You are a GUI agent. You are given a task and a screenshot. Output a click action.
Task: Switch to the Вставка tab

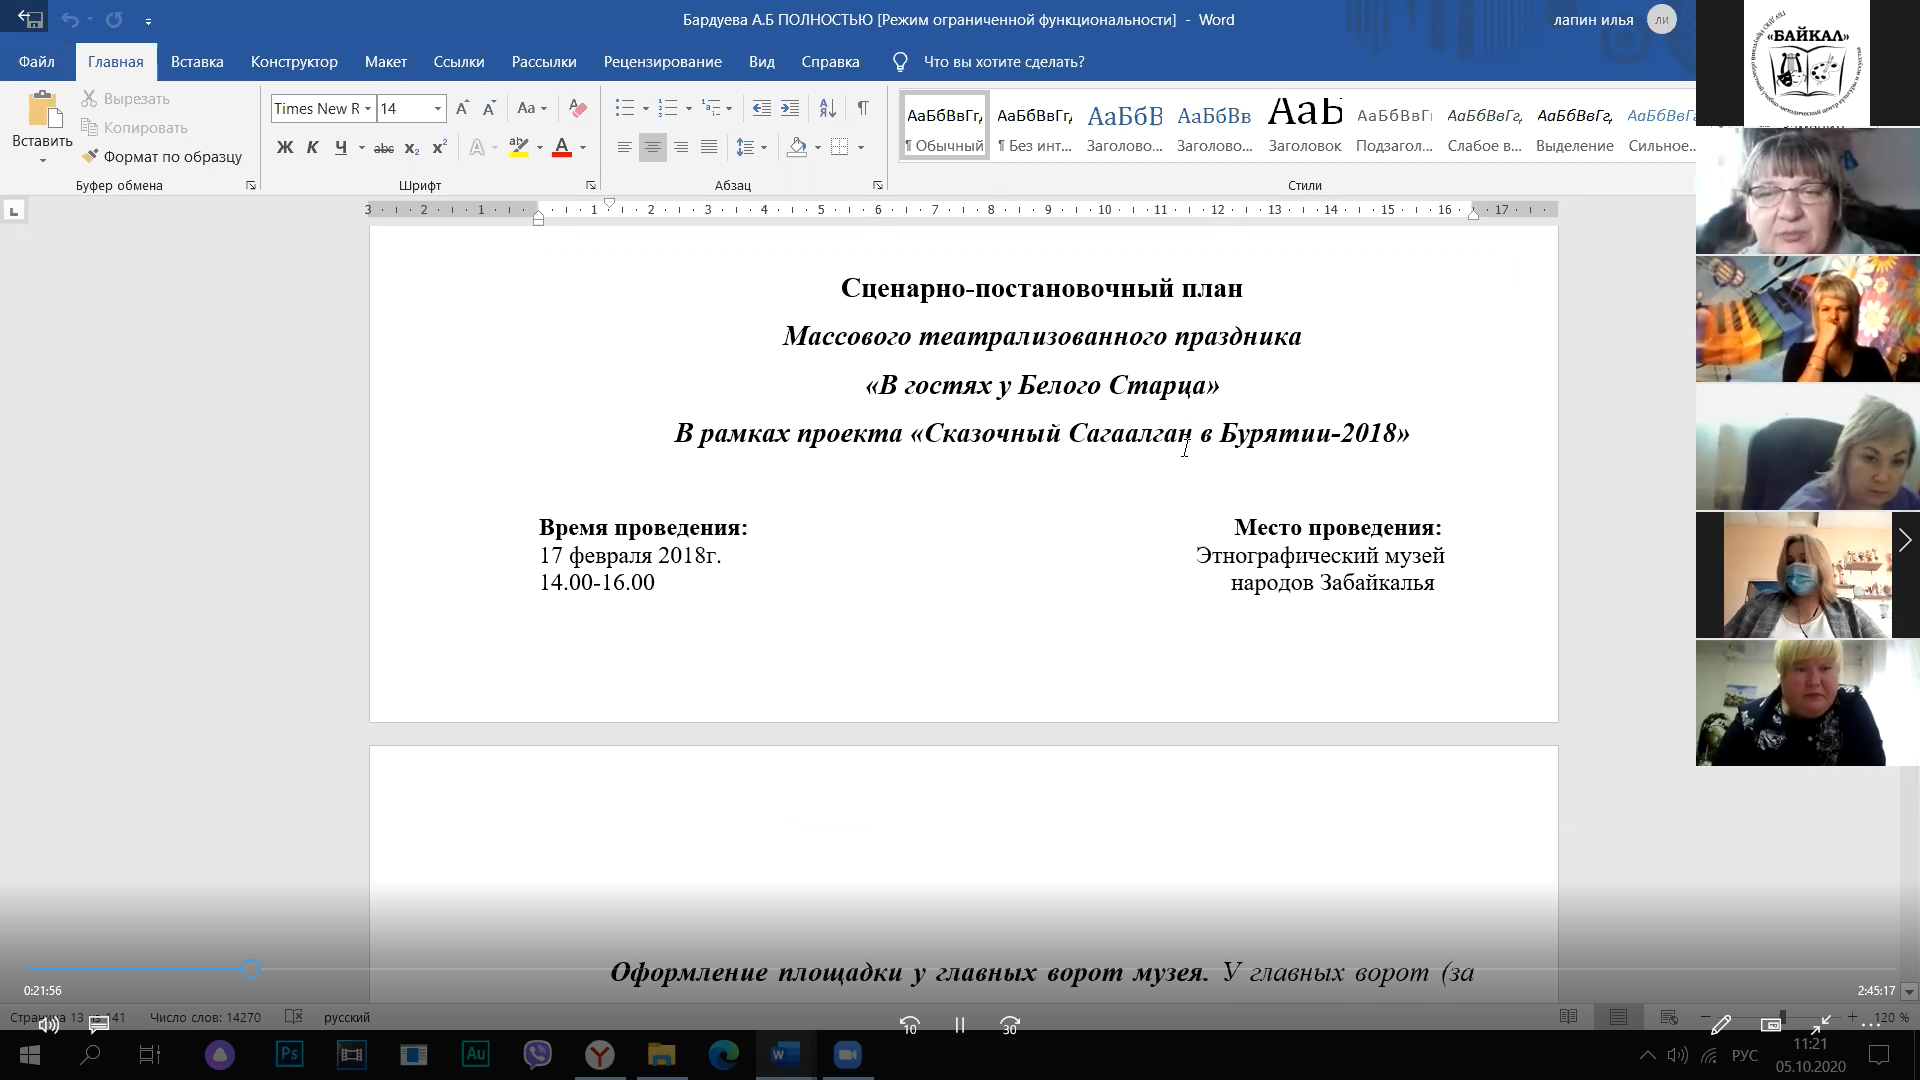197,62
